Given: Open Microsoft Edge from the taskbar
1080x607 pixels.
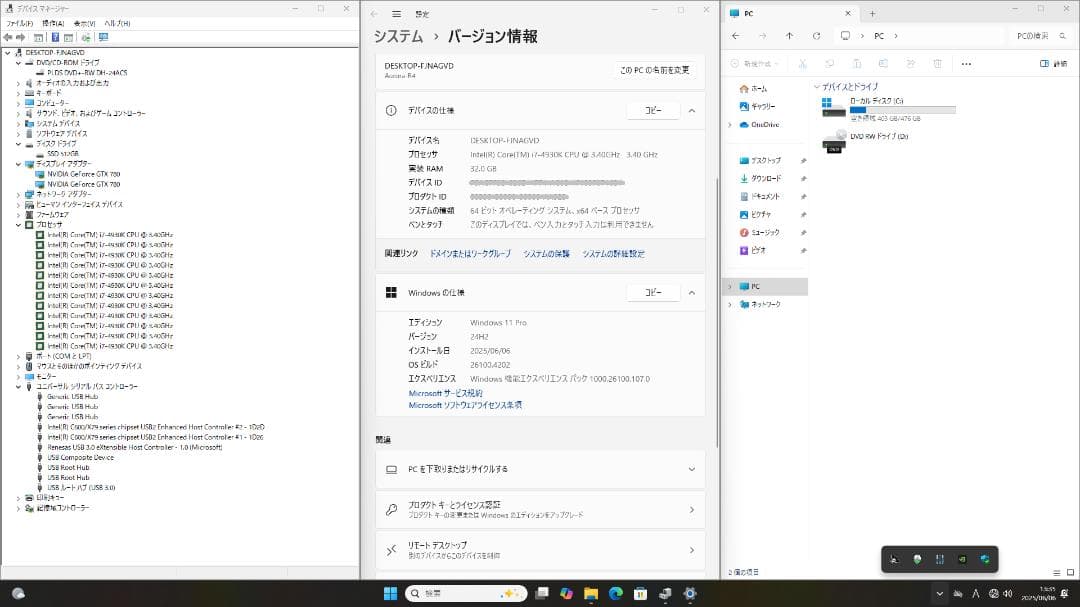Looking at the screenshot, I should (x=616, y=593).
